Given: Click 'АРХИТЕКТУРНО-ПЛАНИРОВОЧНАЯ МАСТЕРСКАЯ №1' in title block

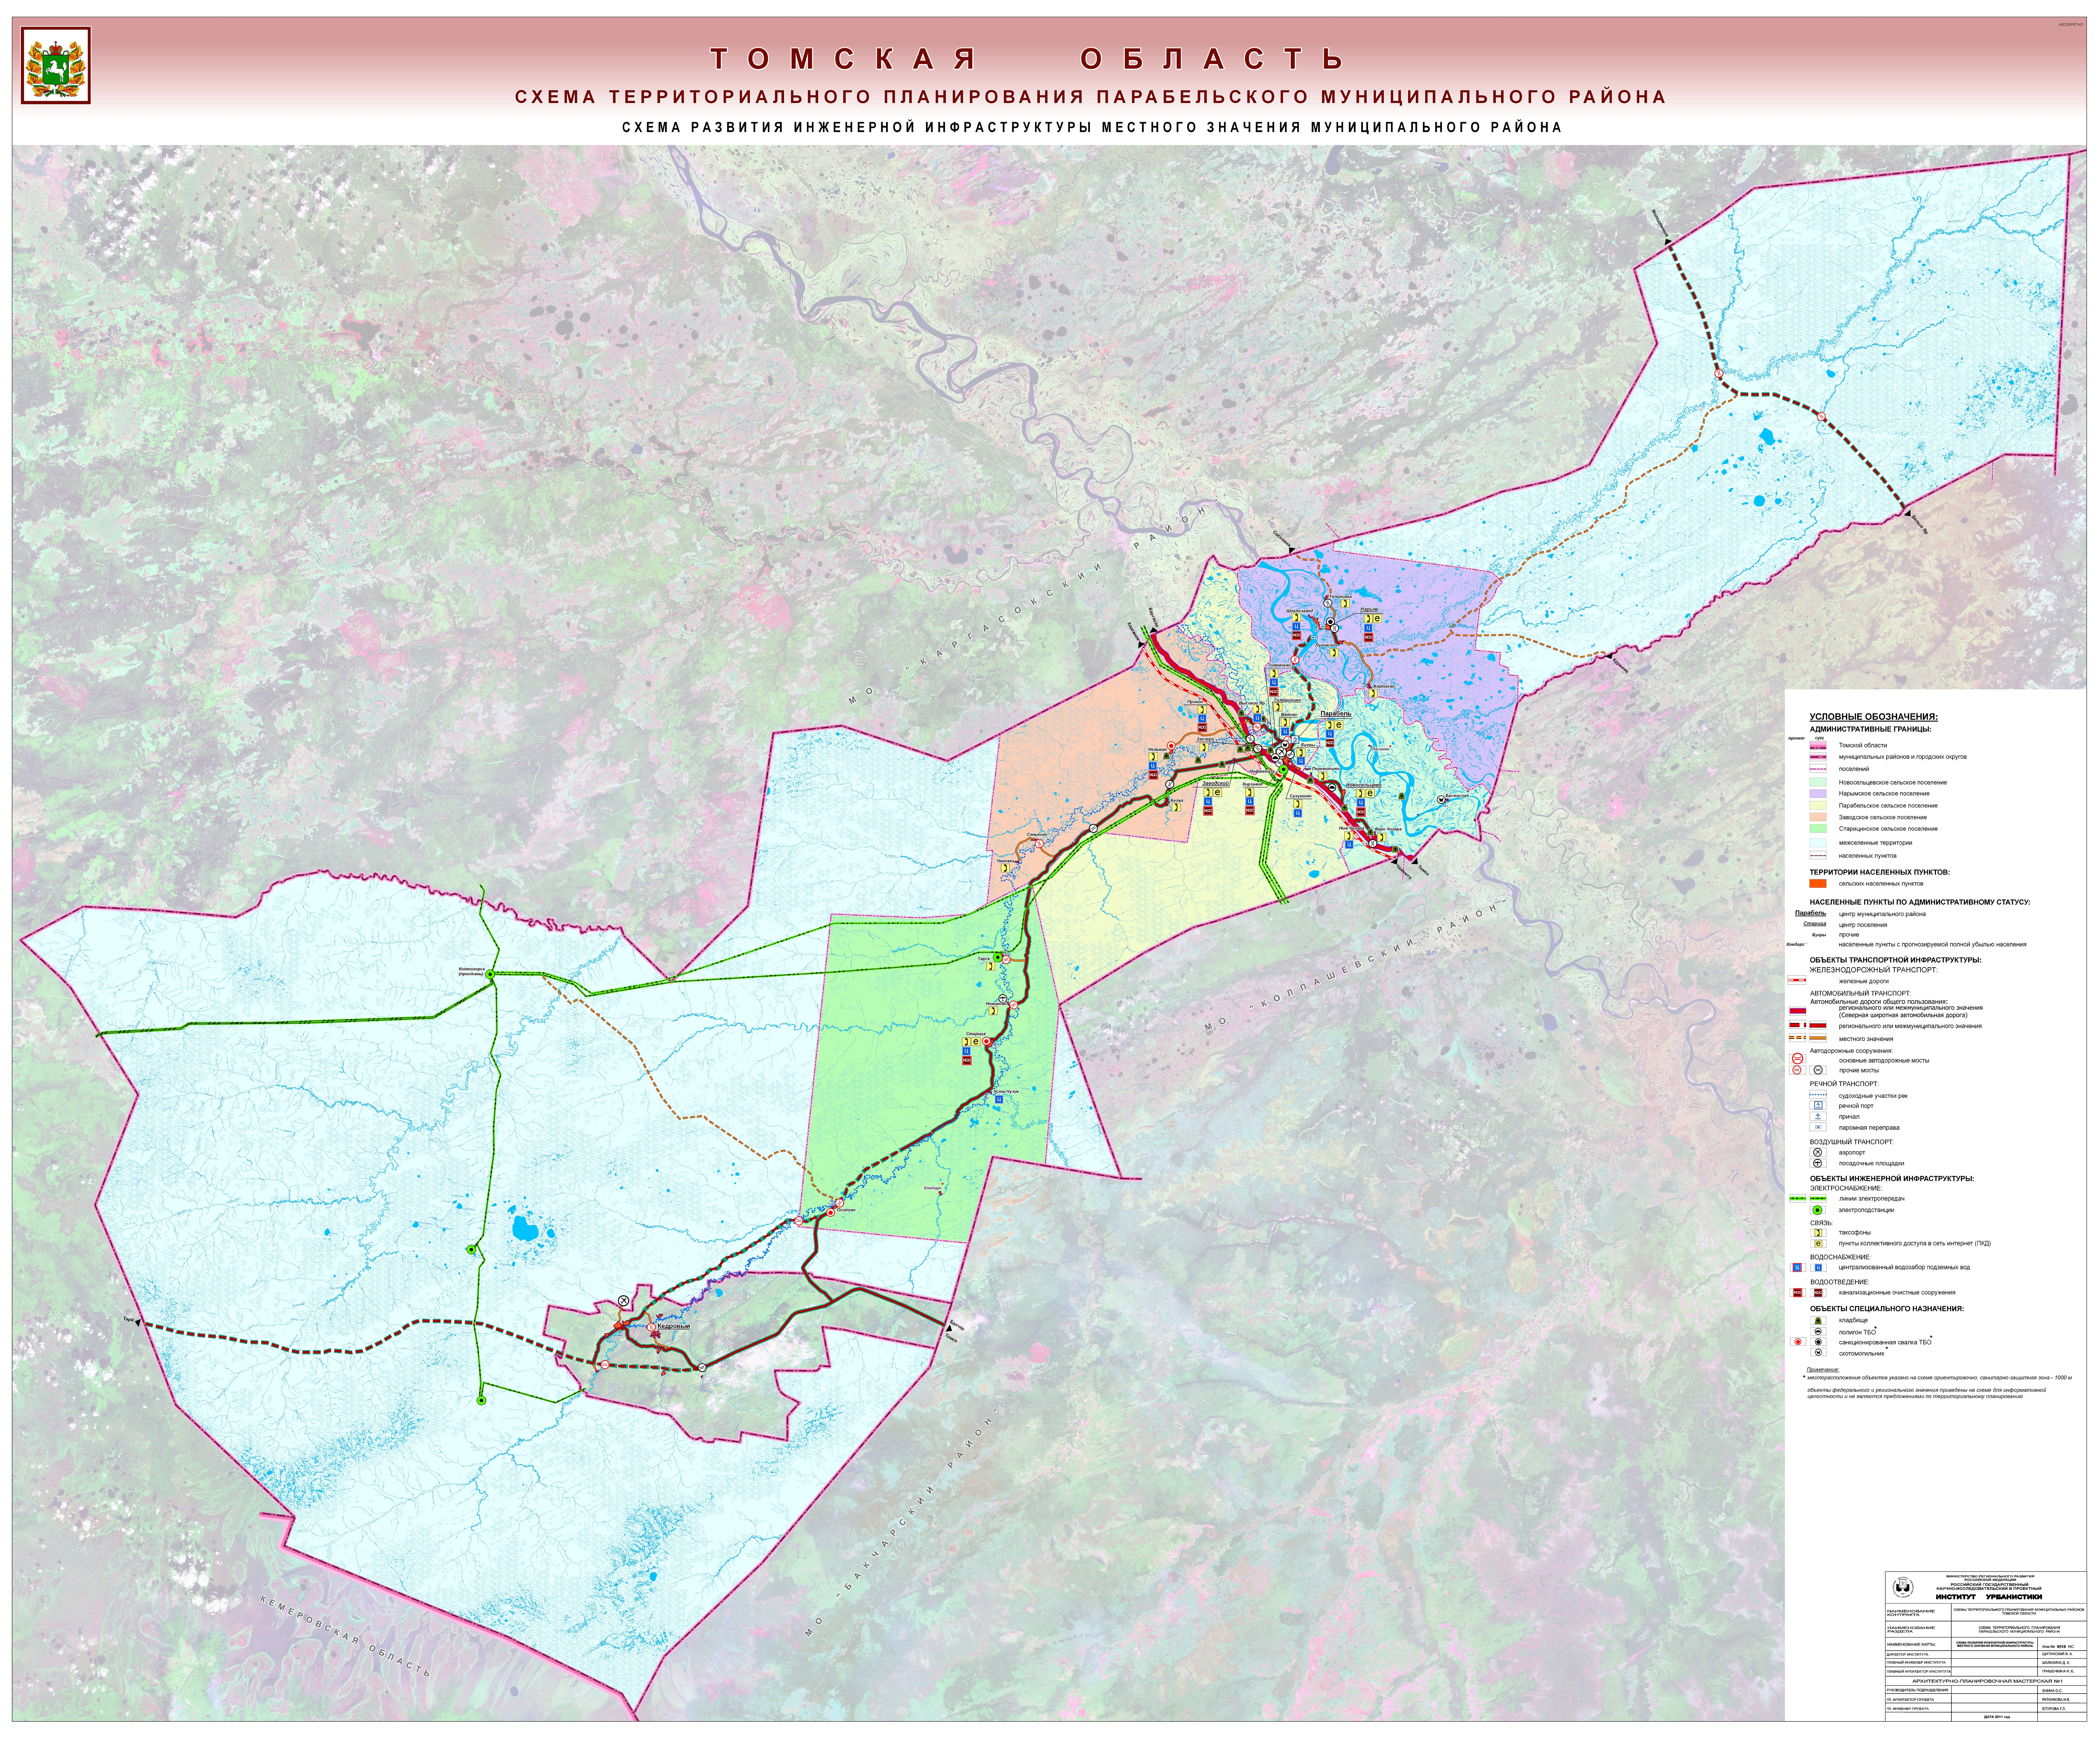Looking at the screenshot, I should click(1988, 1681).
